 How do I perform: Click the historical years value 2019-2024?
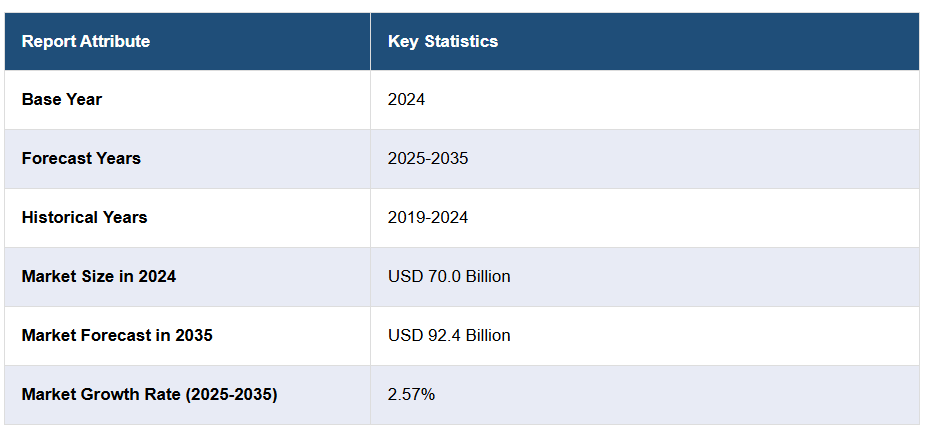(428, 217)
